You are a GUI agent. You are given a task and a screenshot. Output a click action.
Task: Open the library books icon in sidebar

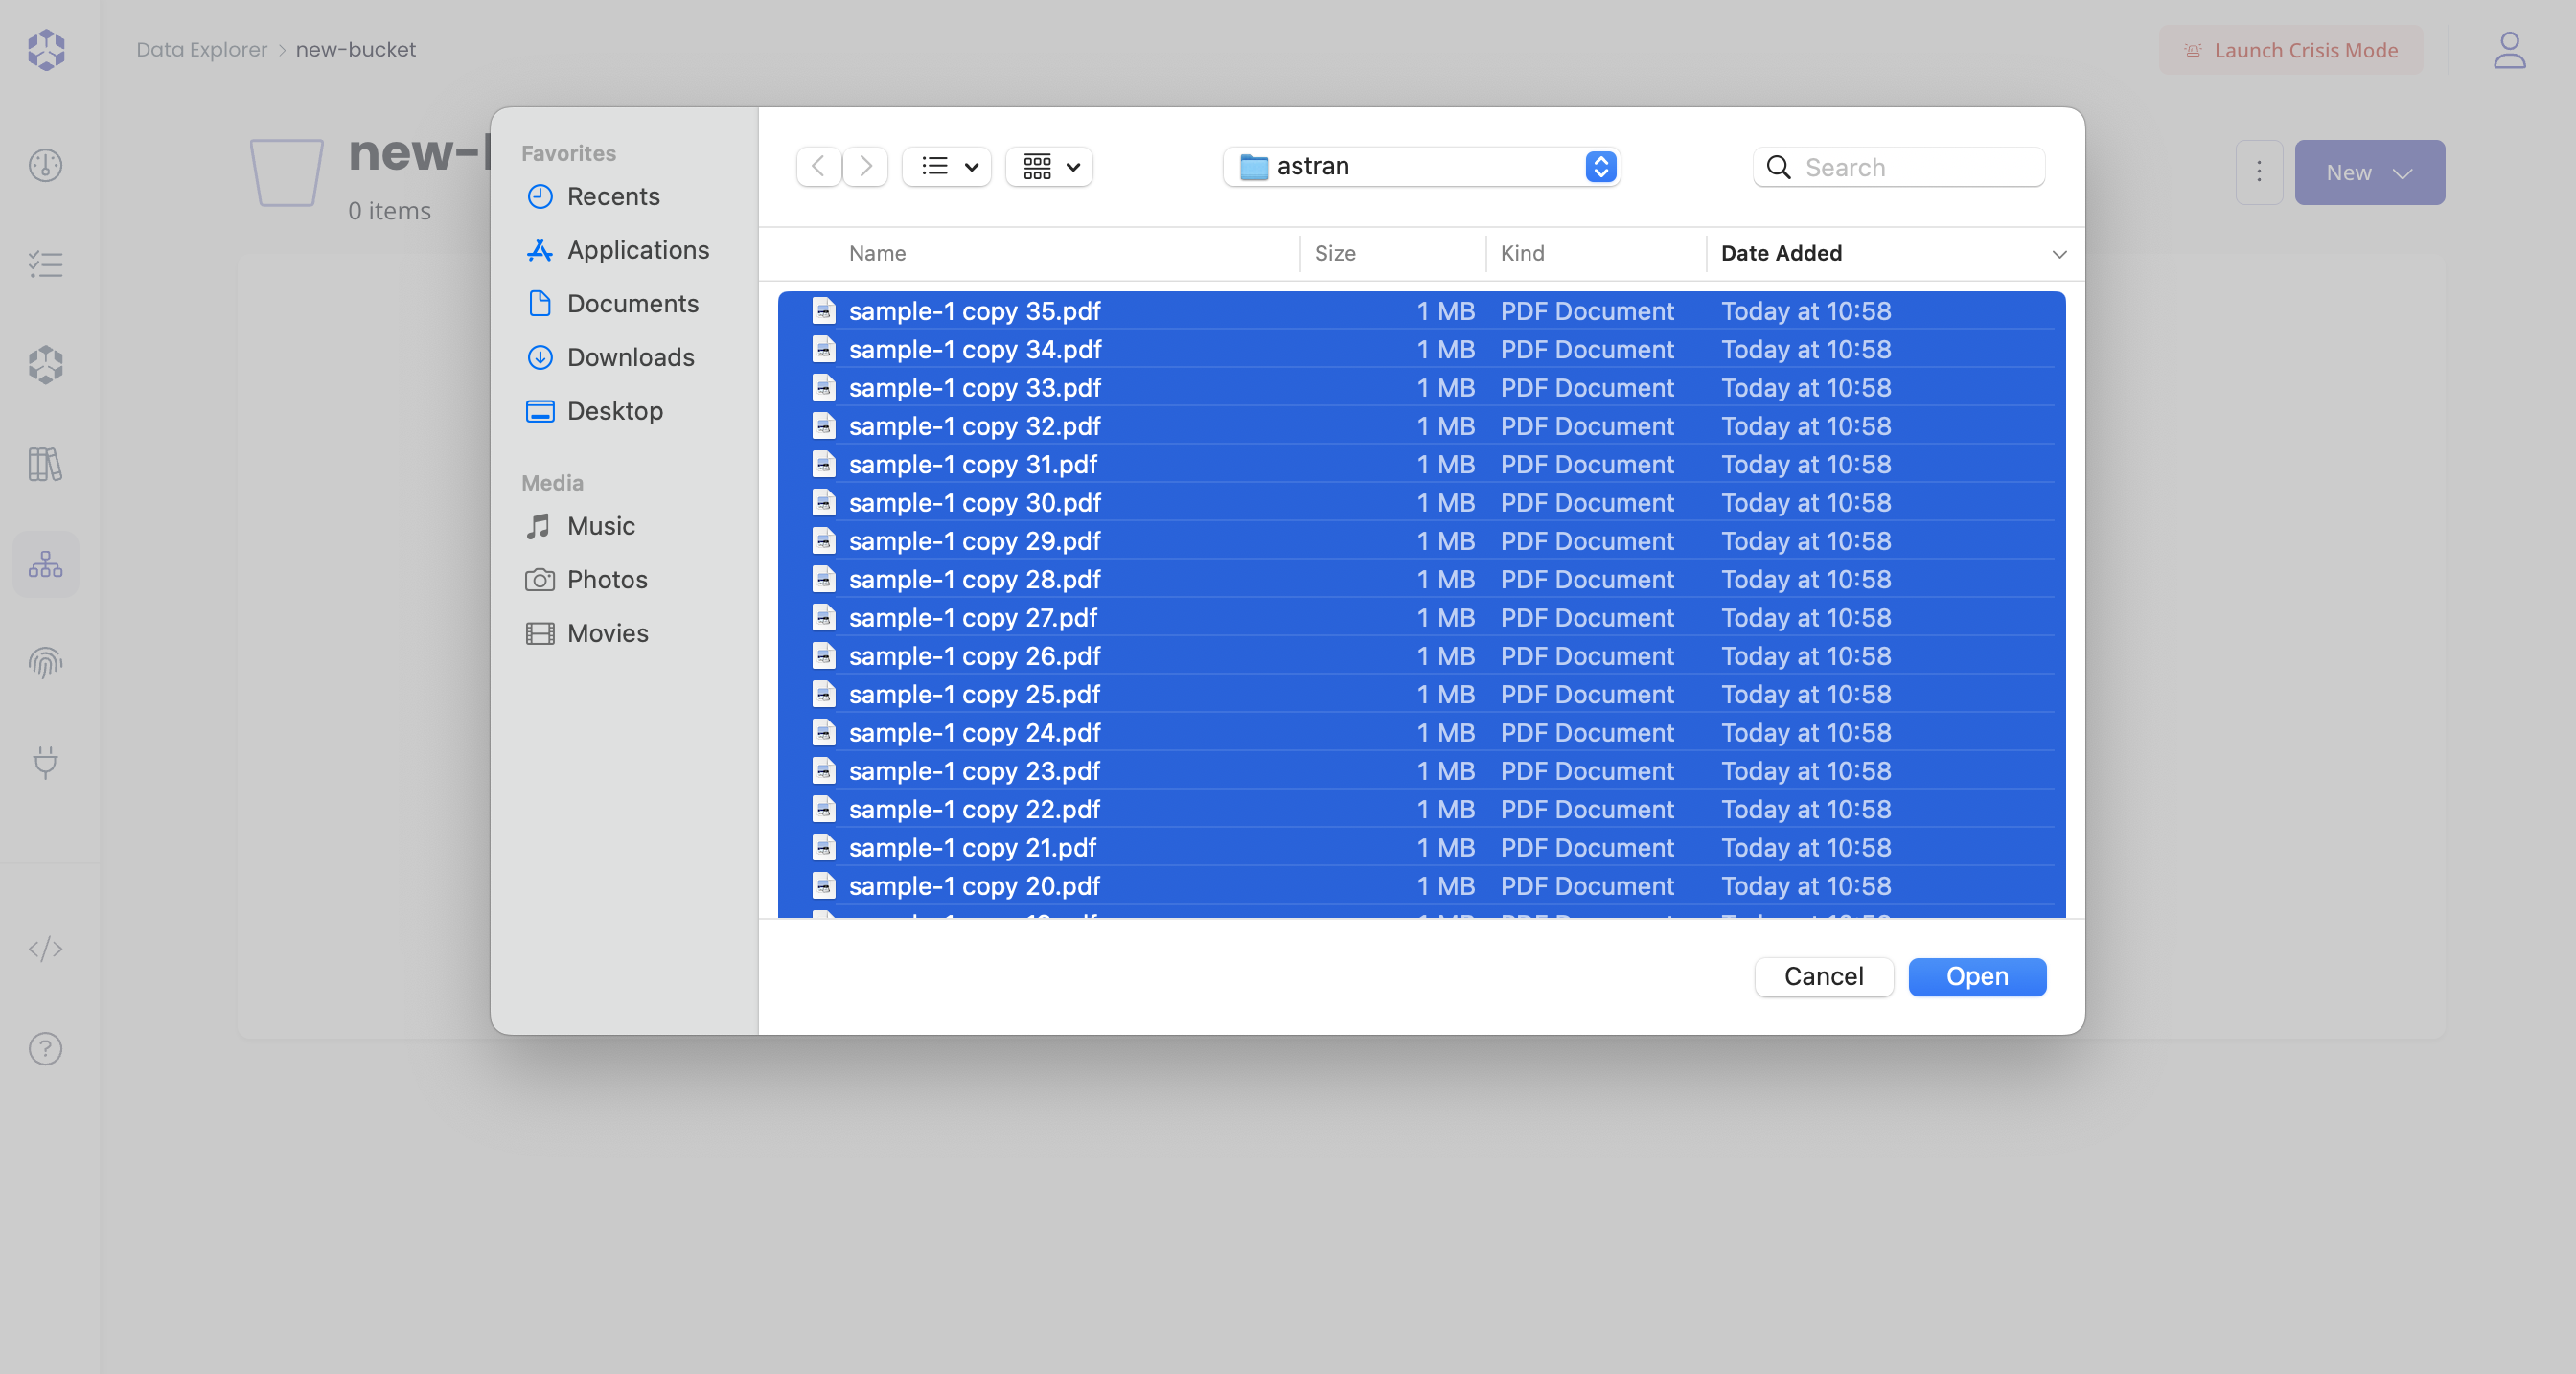[45, 464]
